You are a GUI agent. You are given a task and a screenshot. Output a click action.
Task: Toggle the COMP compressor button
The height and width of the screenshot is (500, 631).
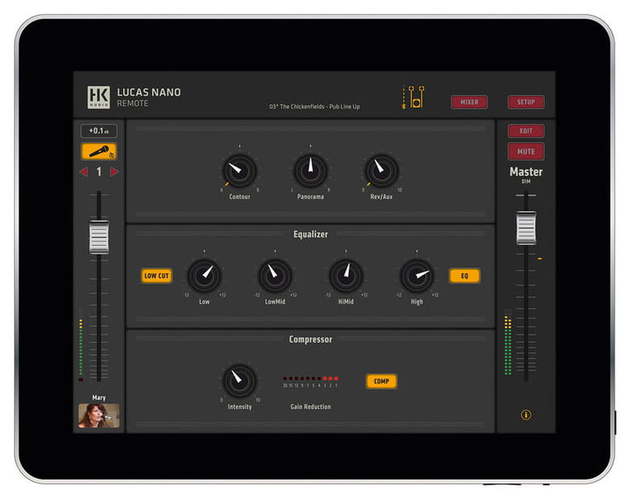381,381
